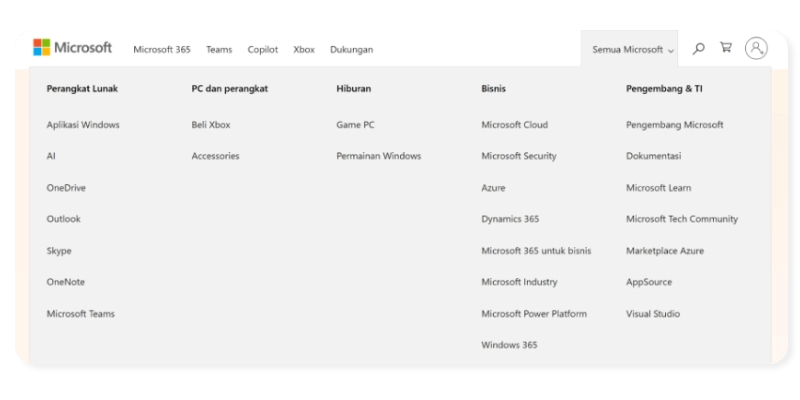Open Teams in top navigation
Viewport: 800px width, 400px height.
219,49
